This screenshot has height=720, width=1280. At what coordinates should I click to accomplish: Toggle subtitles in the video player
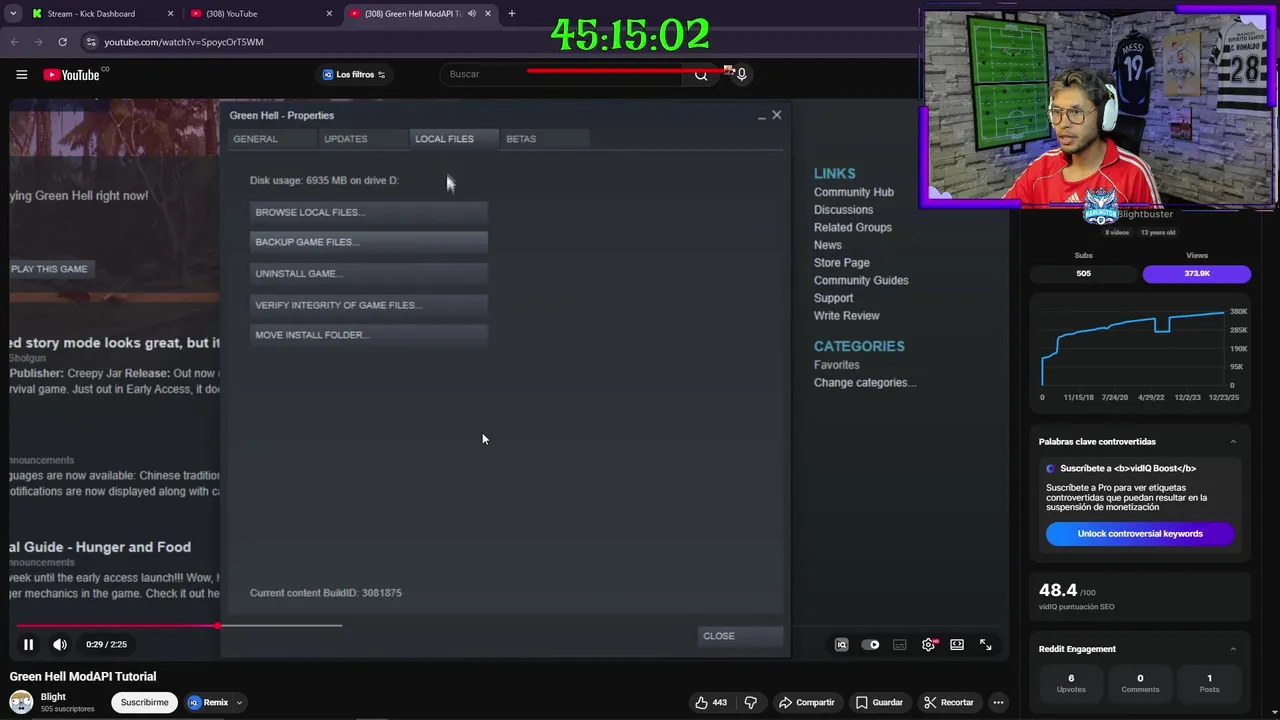[899, 645]
